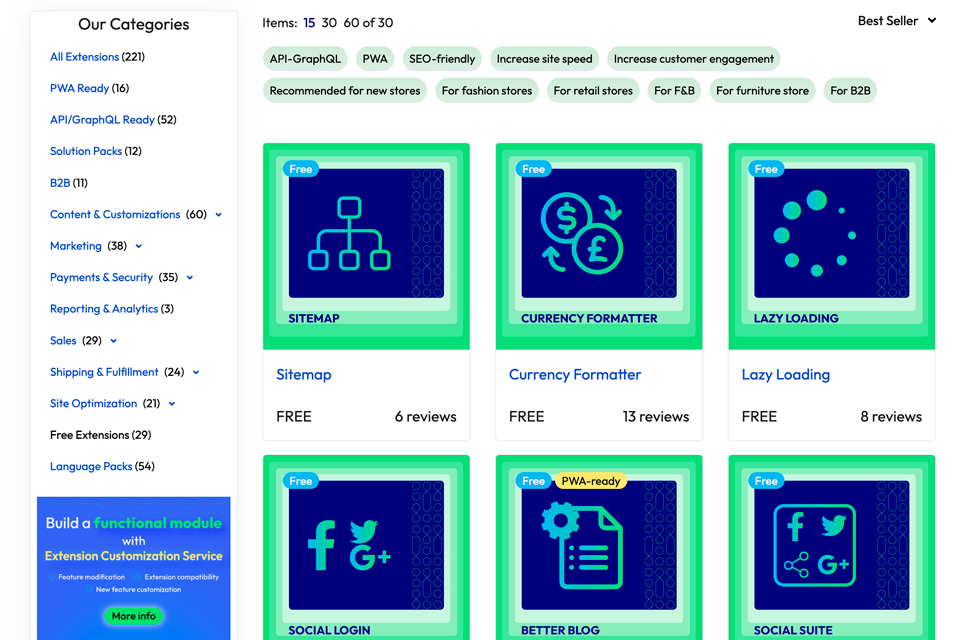Filter by For retail stores tag

[x=593, y=91]
